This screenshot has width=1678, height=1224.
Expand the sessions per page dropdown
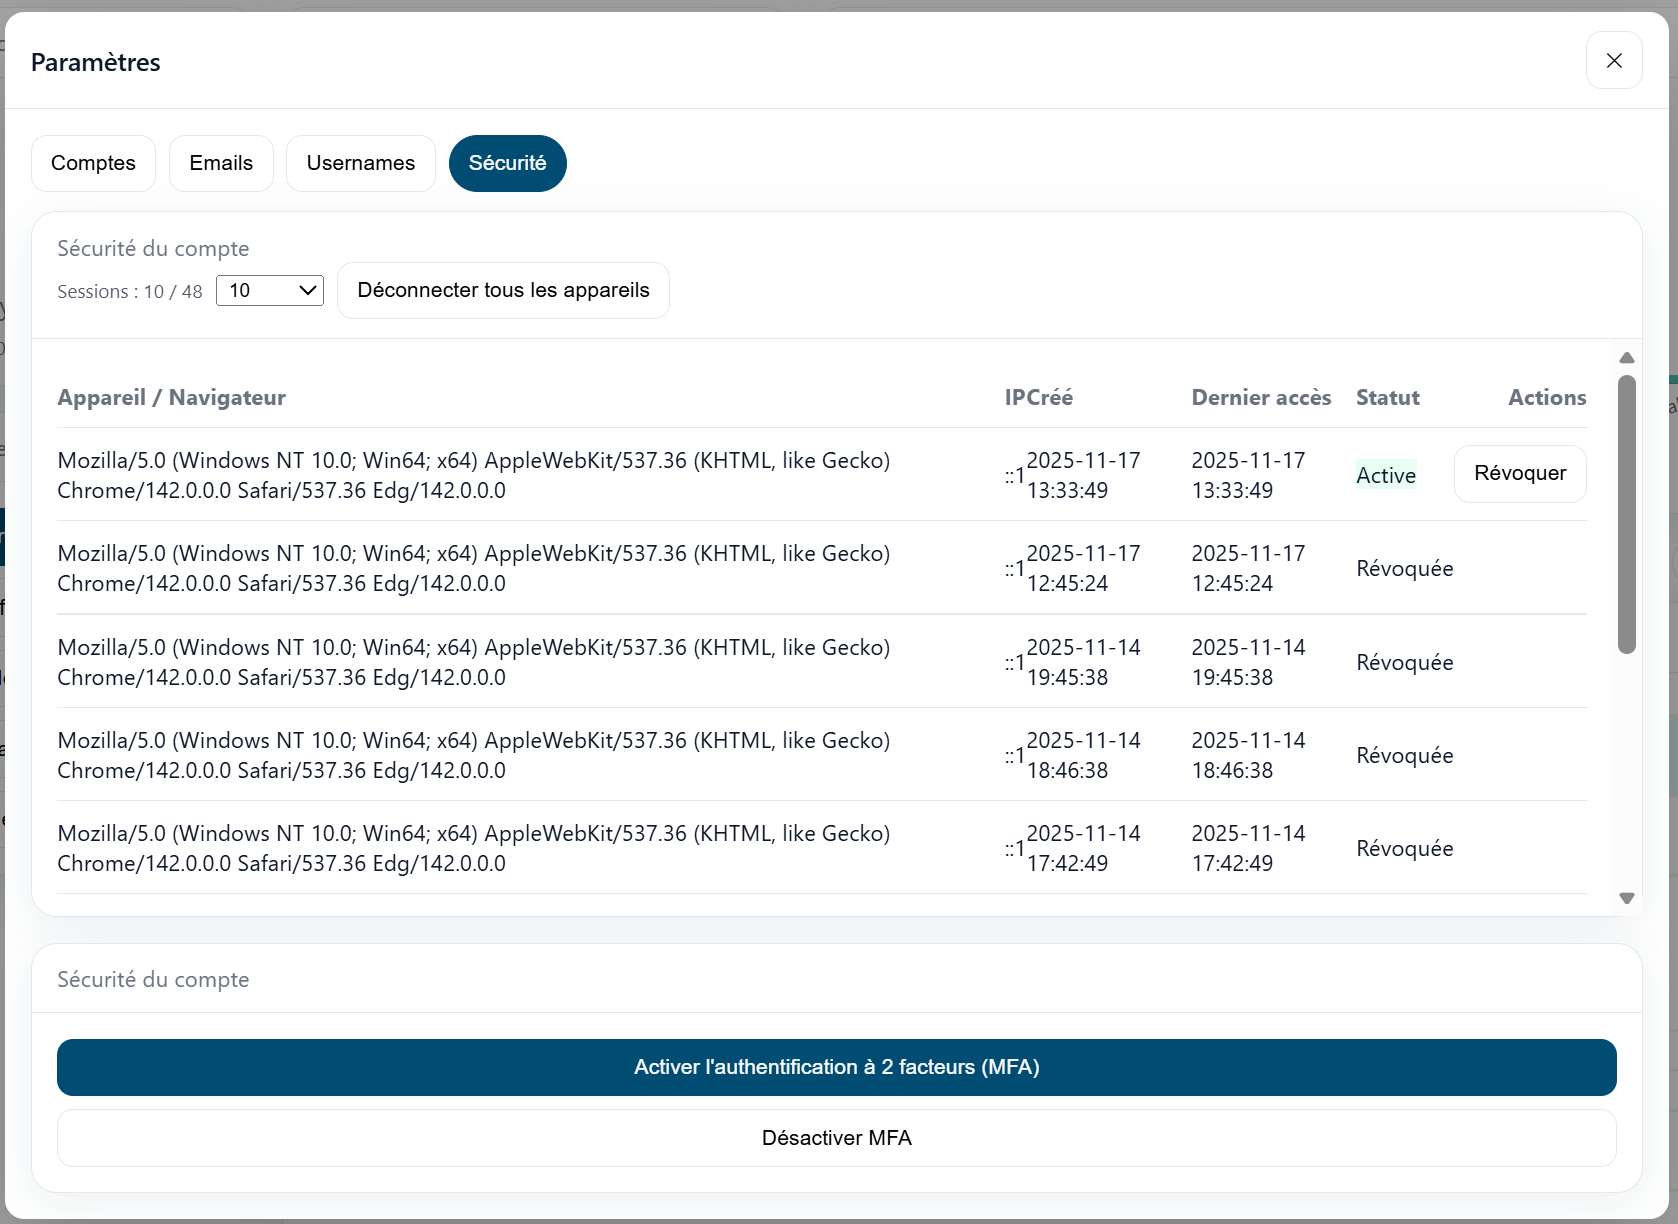[x=270, y=291]
